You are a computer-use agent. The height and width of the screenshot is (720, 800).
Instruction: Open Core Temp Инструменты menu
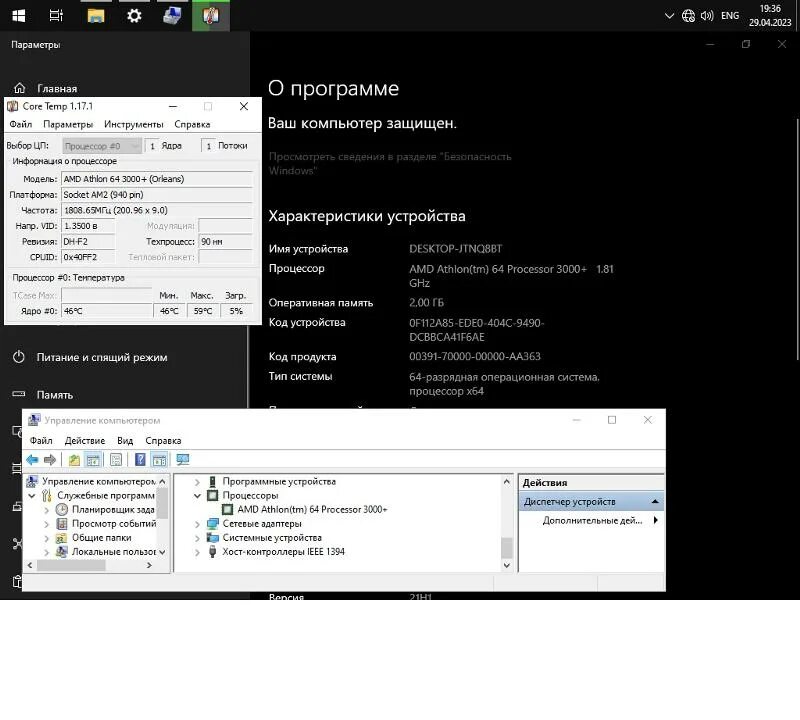point(133,124)
